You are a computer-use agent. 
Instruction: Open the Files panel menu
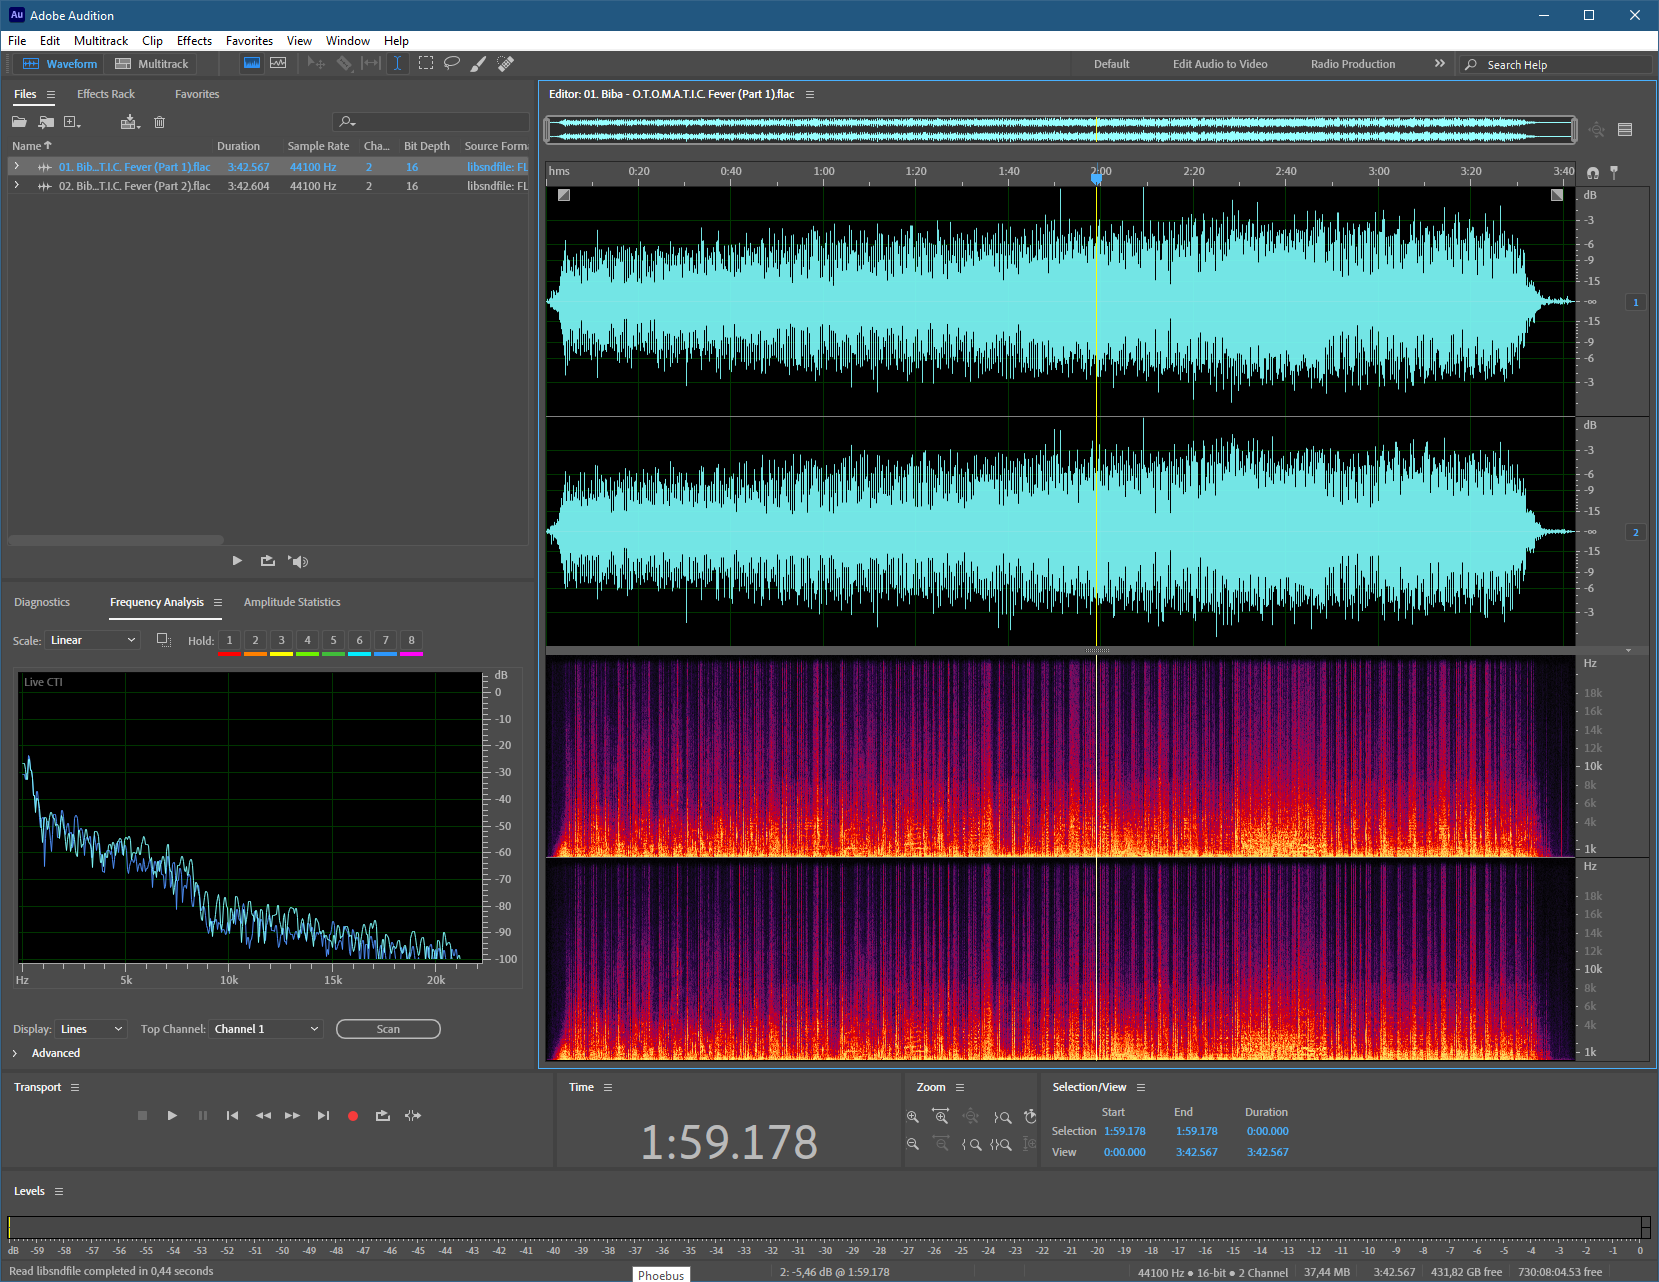51,94
